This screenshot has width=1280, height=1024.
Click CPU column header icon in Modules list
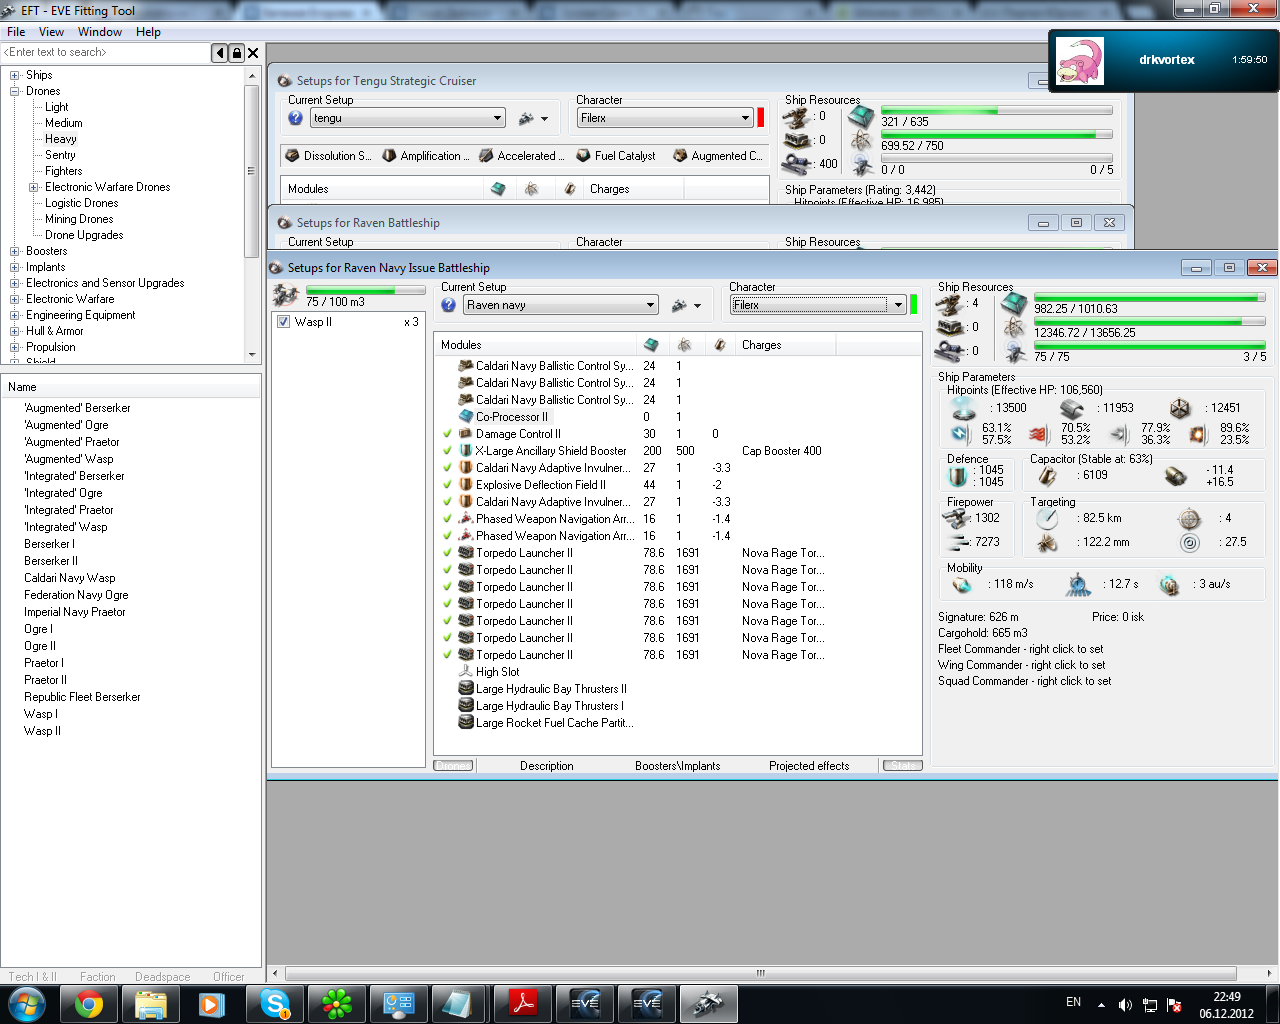point(651,345)
